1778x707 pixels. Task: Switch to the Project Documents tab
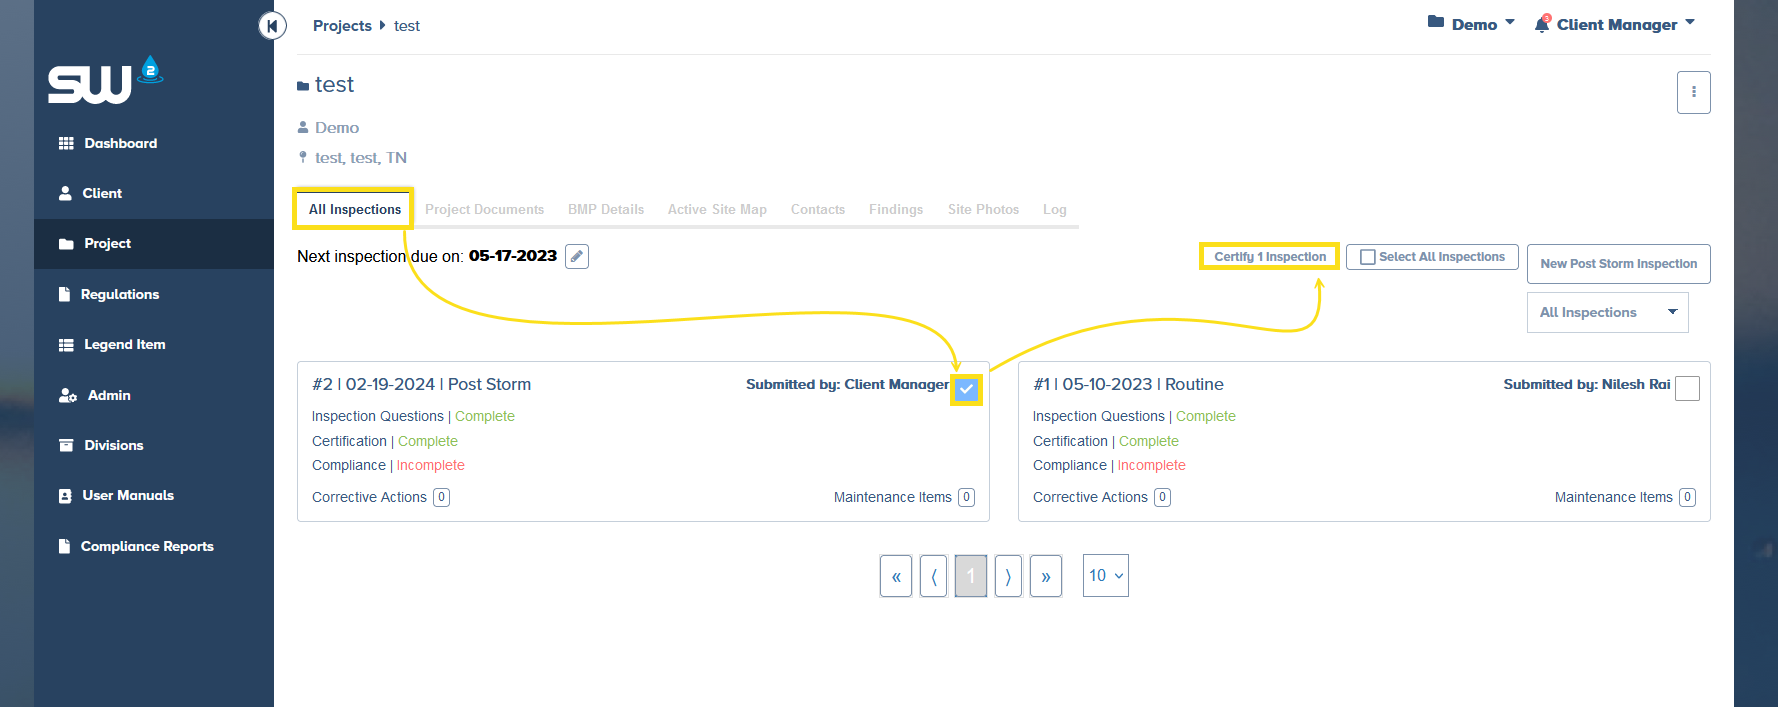(484, 210)
